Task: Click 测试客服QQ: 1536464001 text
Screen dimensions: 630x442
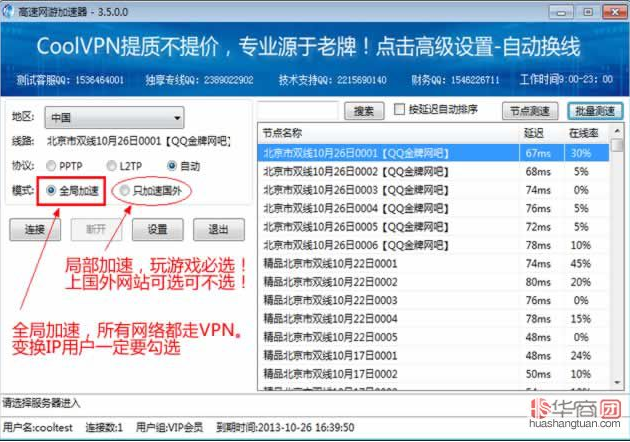Action: point(70,80)
